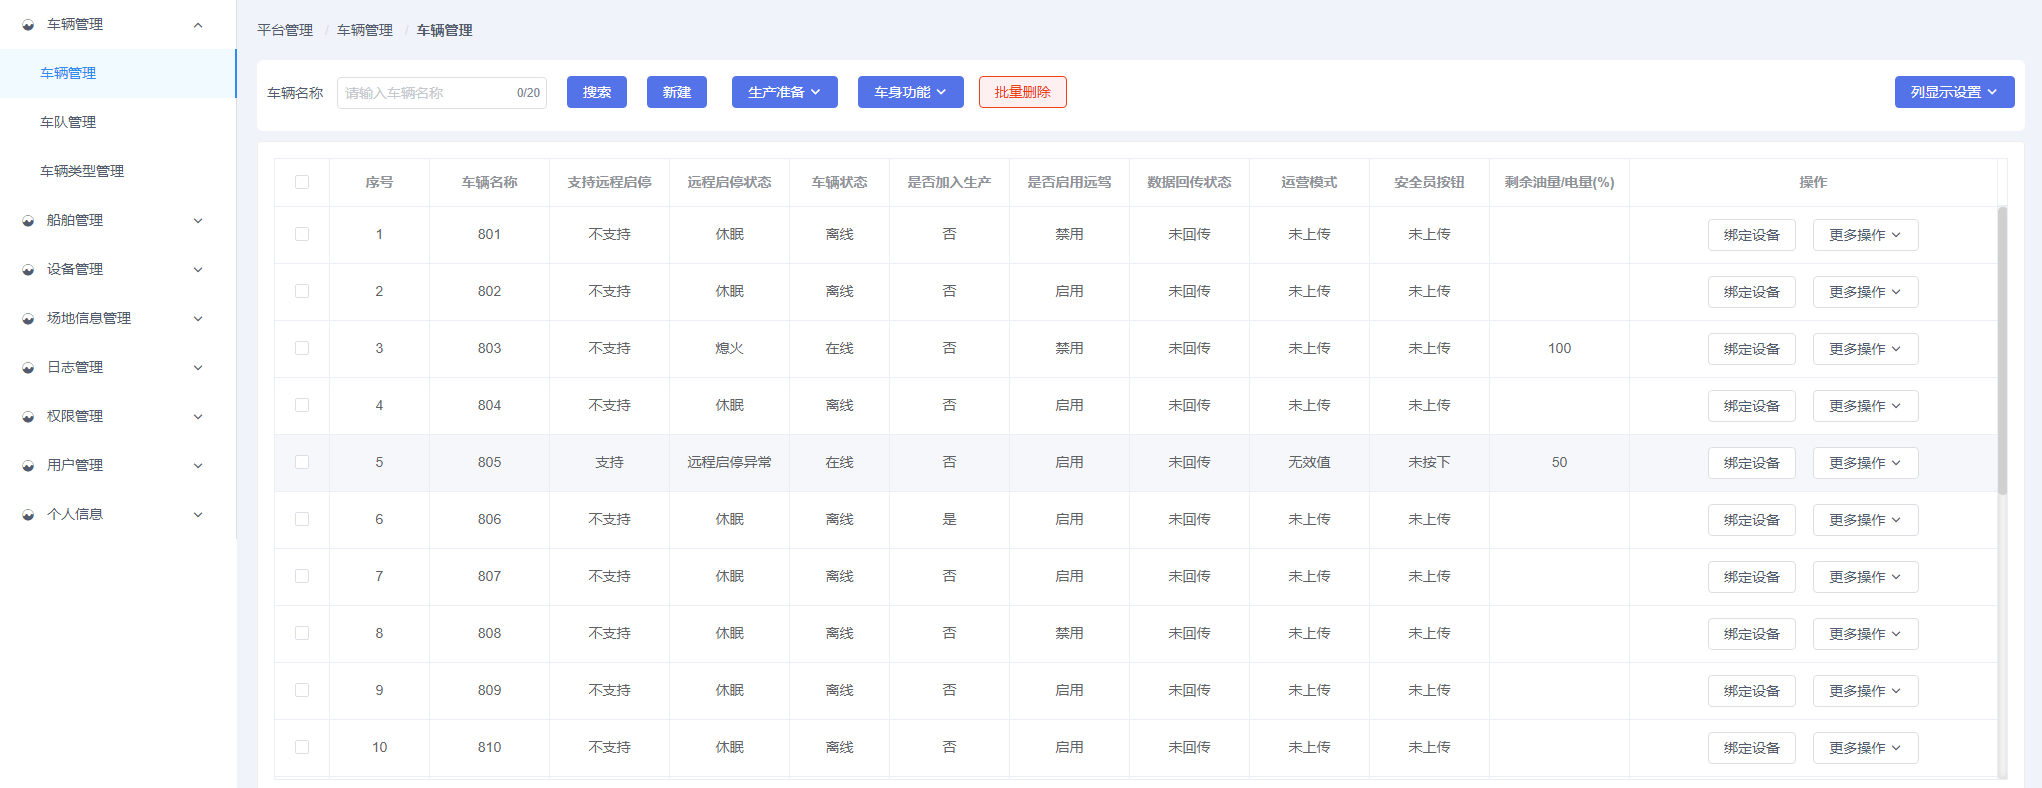Viewport: 2042px width, 788px height.
Task: Open 更多操作 for vehicle 801
Action: 1865,235
